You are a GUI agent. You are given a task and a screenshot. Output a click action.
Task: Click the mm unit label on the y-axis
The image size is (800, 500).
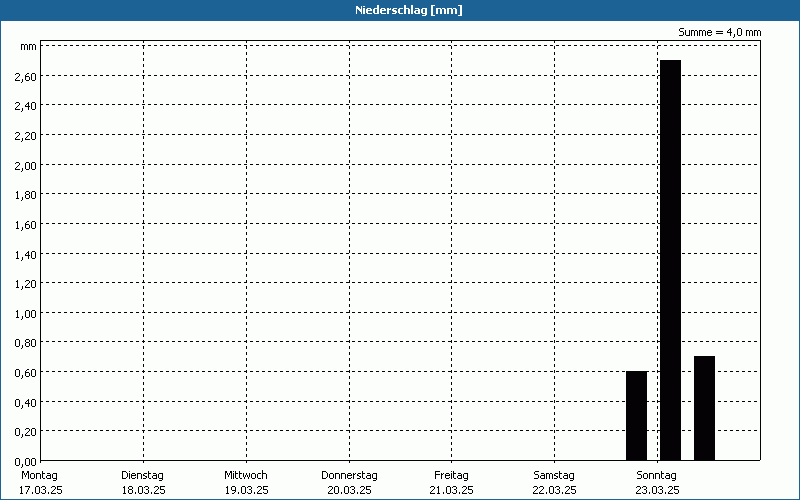click(29, 47)
